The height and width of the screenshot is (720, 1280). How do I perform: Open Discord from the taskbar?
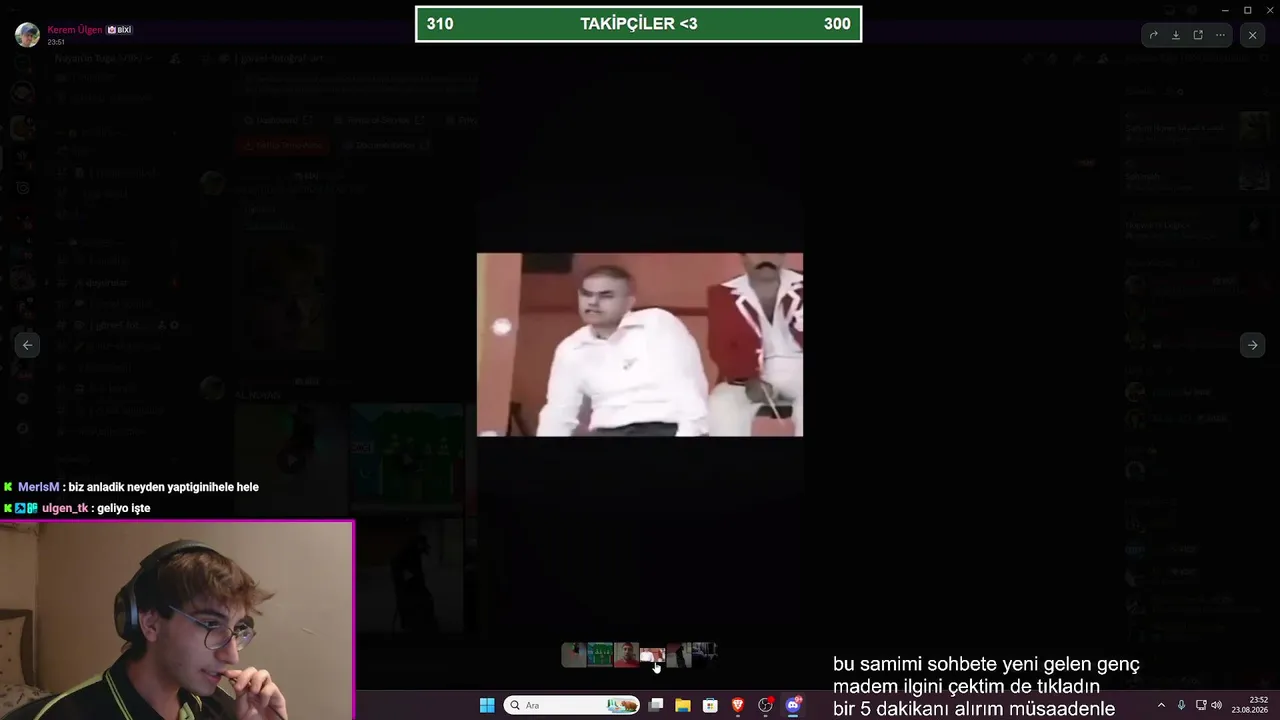click(x=794, y=705)
